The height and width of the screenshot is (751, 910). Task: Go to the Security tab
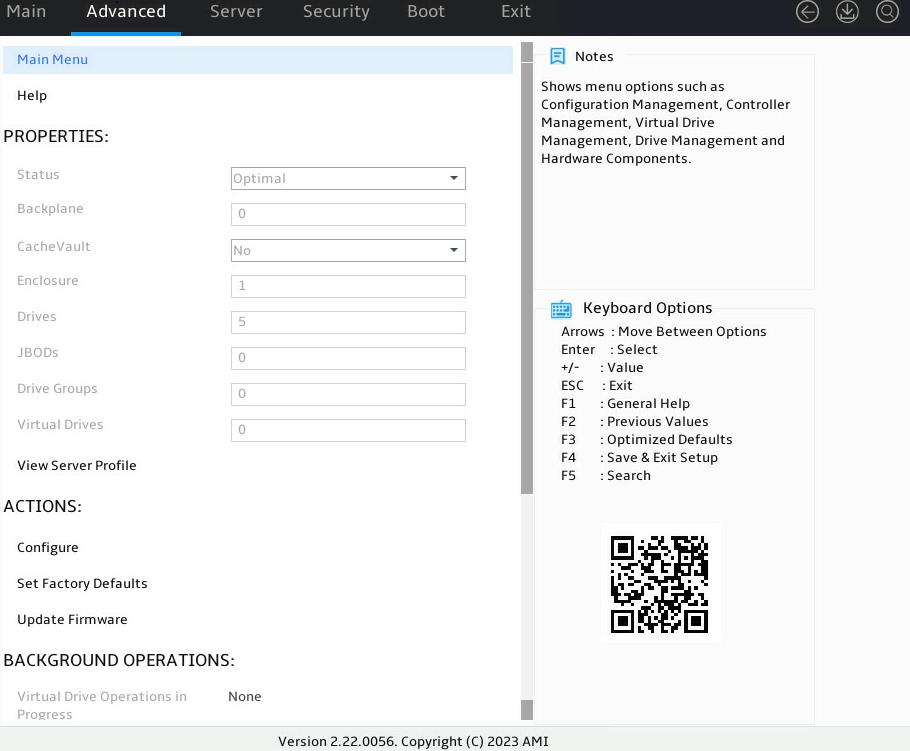click(336, 11)
